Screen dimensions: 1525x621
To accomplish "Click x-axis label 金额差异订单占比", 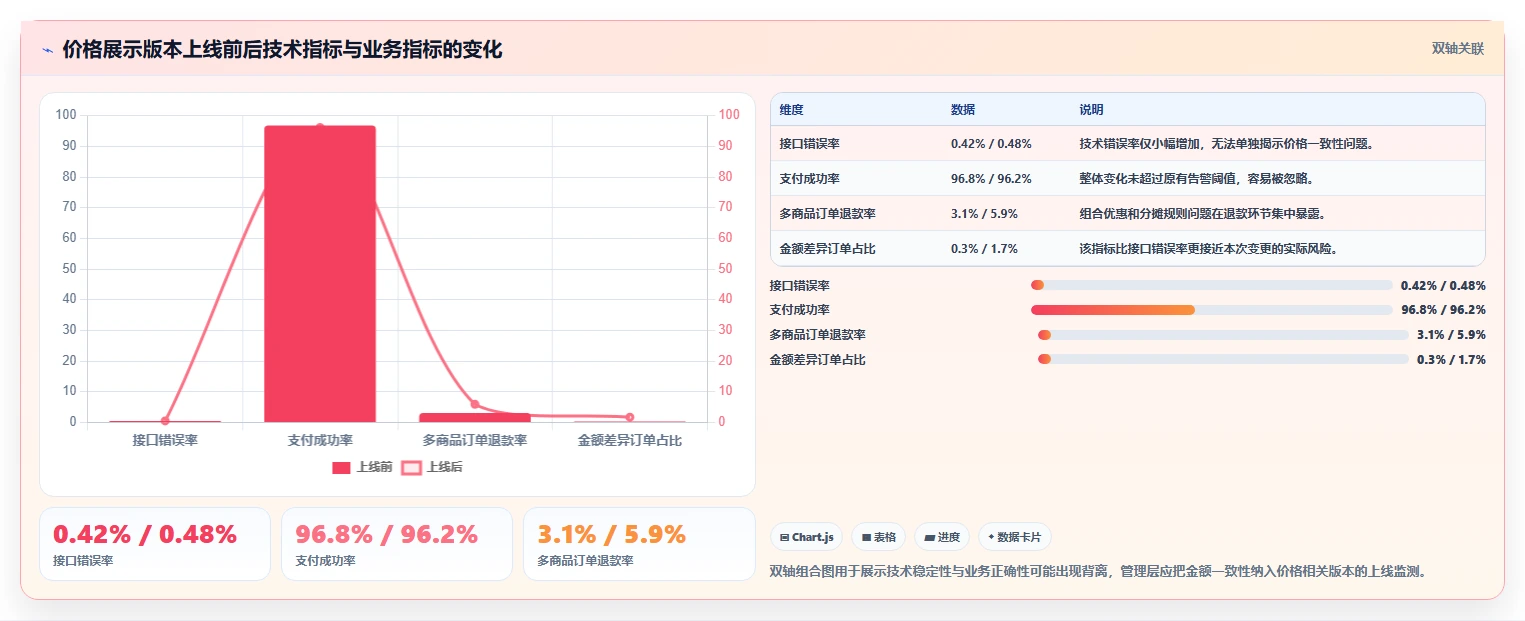I will 630,440.
